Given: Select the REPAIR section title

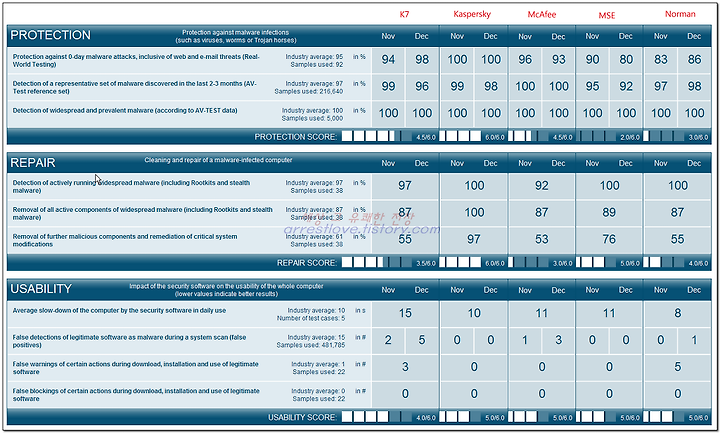Looking at the screenshot, I should (x=33, y=163).
